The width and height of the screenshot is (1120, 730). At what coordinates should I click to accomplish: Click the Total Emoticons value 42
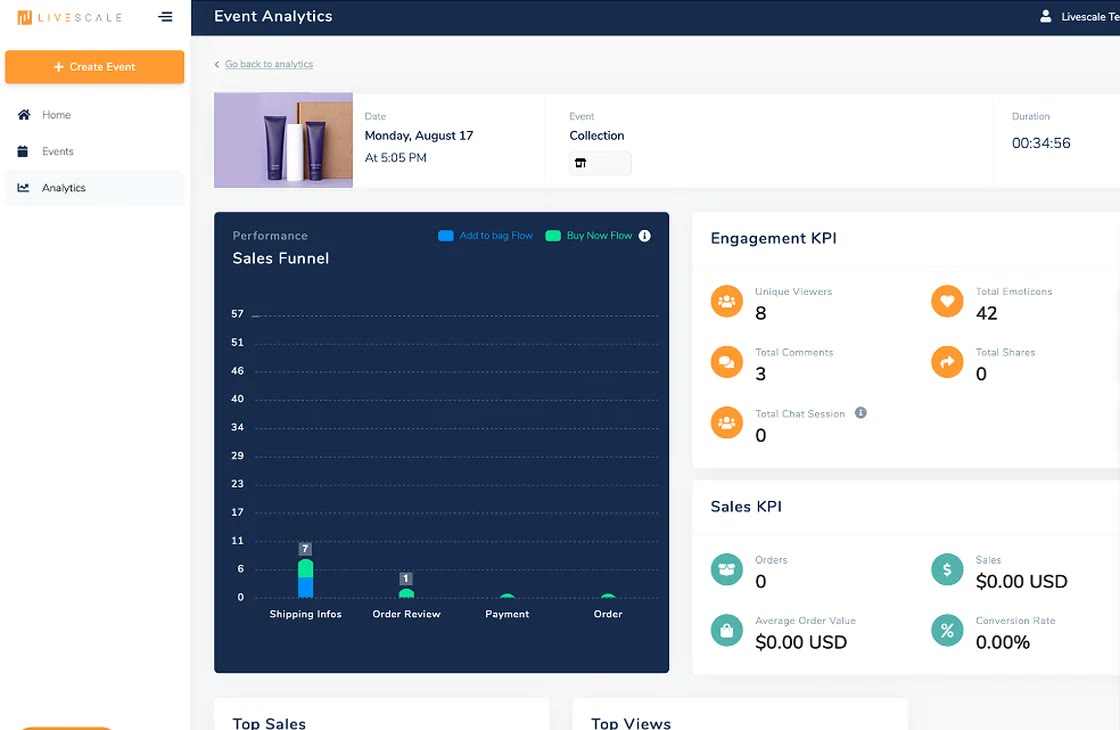(986, 313)
